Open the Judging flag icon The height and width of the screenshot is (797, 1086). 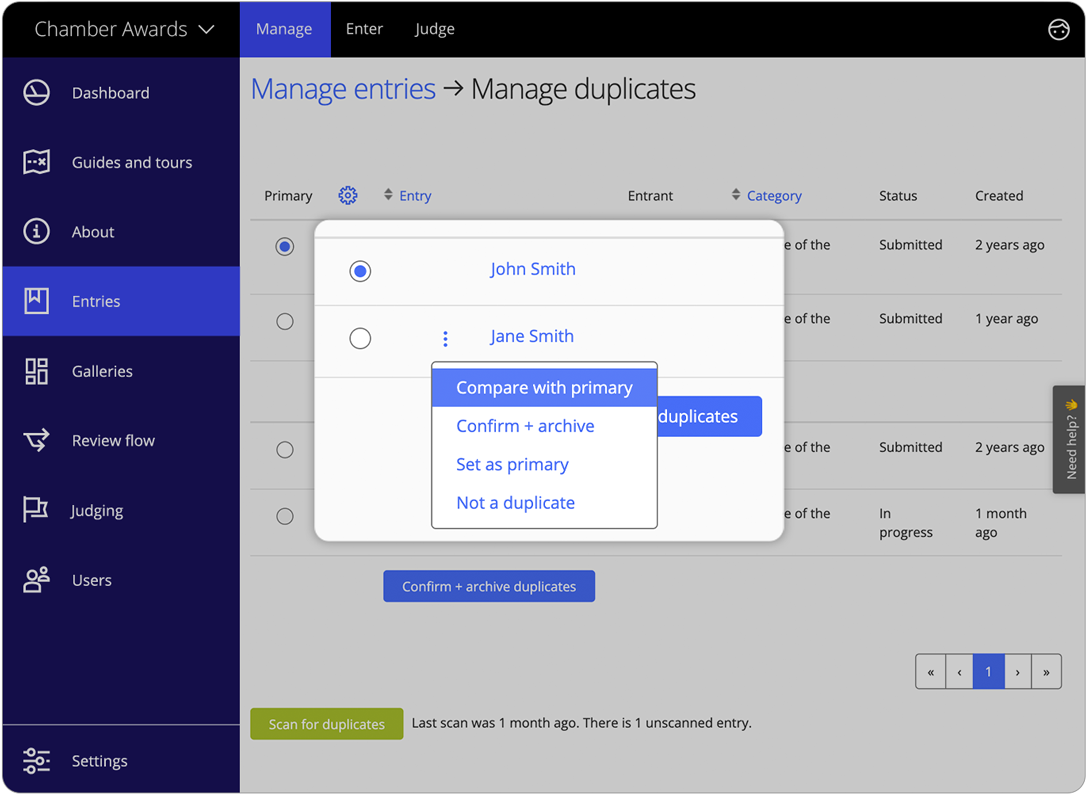coord(37,510)
